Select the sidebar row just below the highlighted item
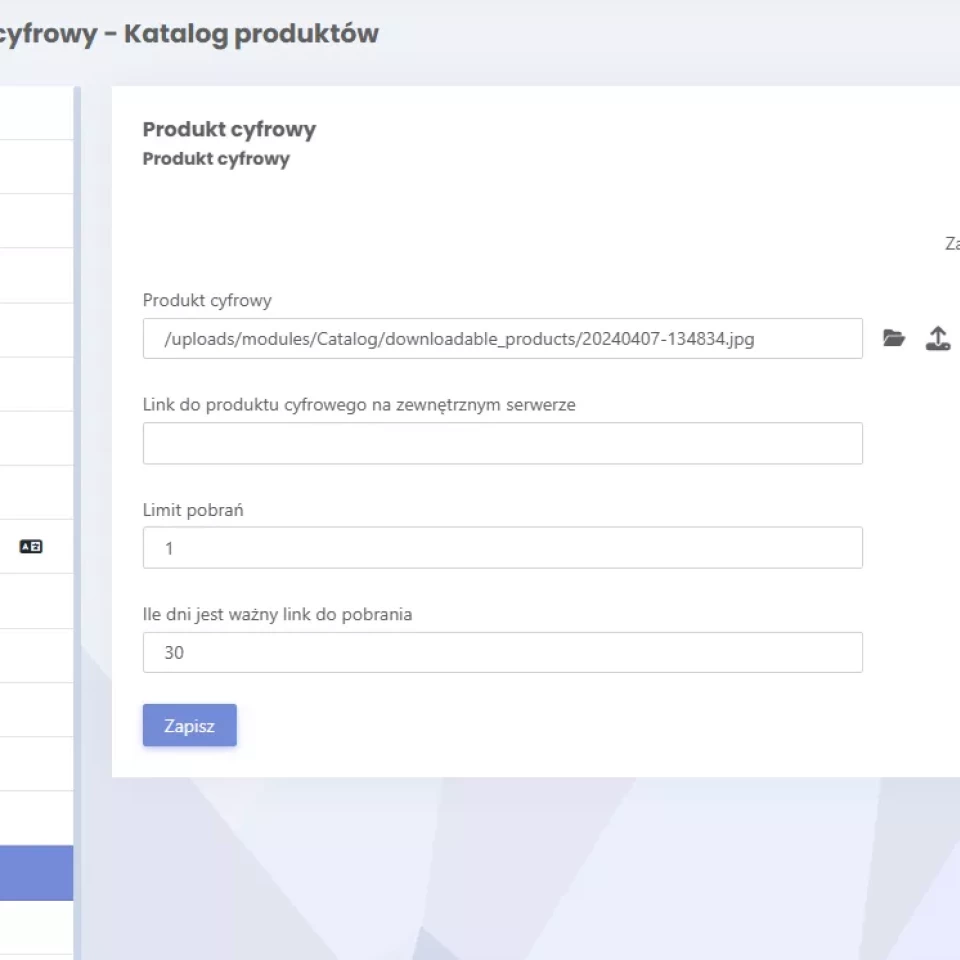The width and height of the screenshot is (960, 960). pos(36,927)
